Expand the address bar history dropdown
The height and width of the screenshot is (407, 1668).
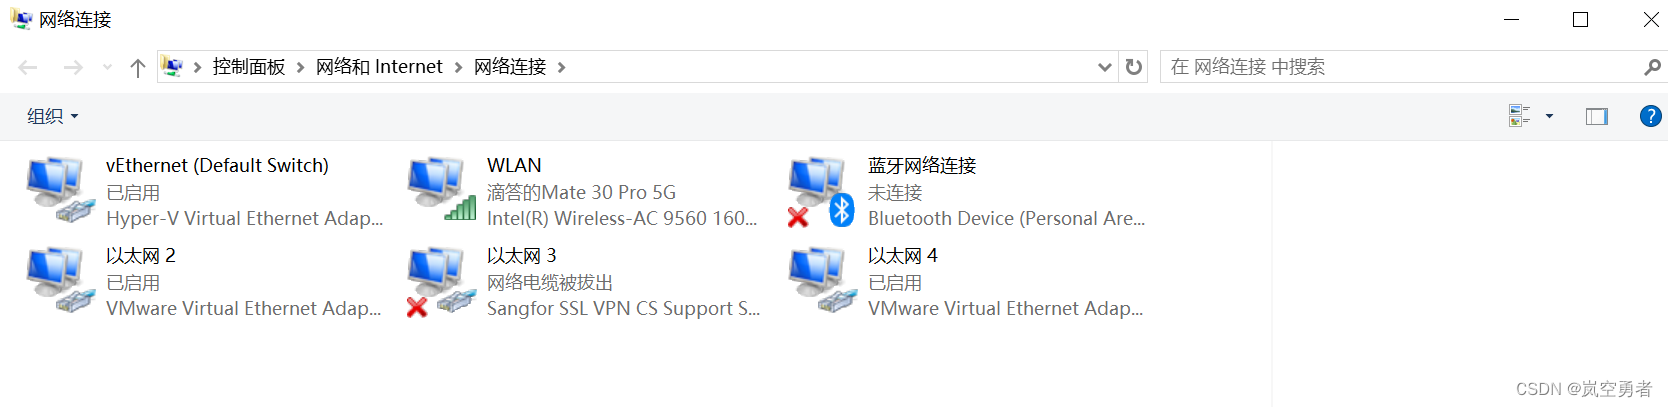1105,67
